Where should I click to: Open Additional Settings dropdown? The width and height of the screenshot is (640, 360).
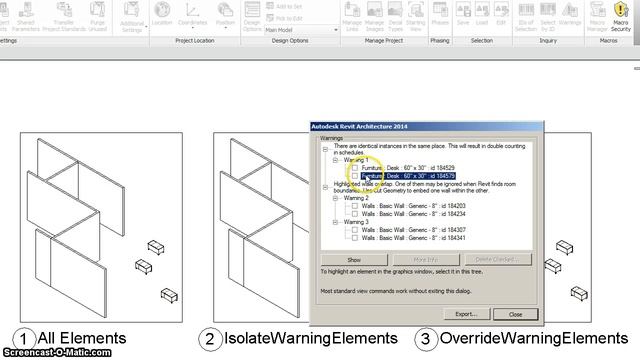click(x=132, y=17)
